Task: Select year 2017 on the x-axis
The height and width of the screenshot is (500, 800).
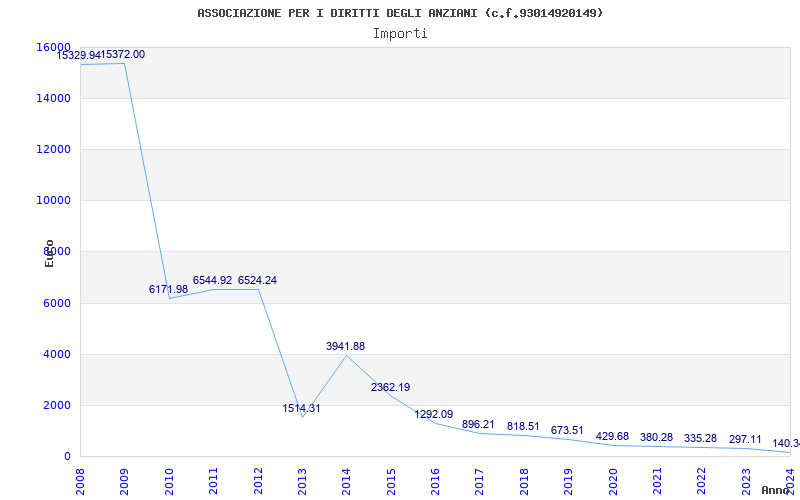Action: tap(480, 481)
